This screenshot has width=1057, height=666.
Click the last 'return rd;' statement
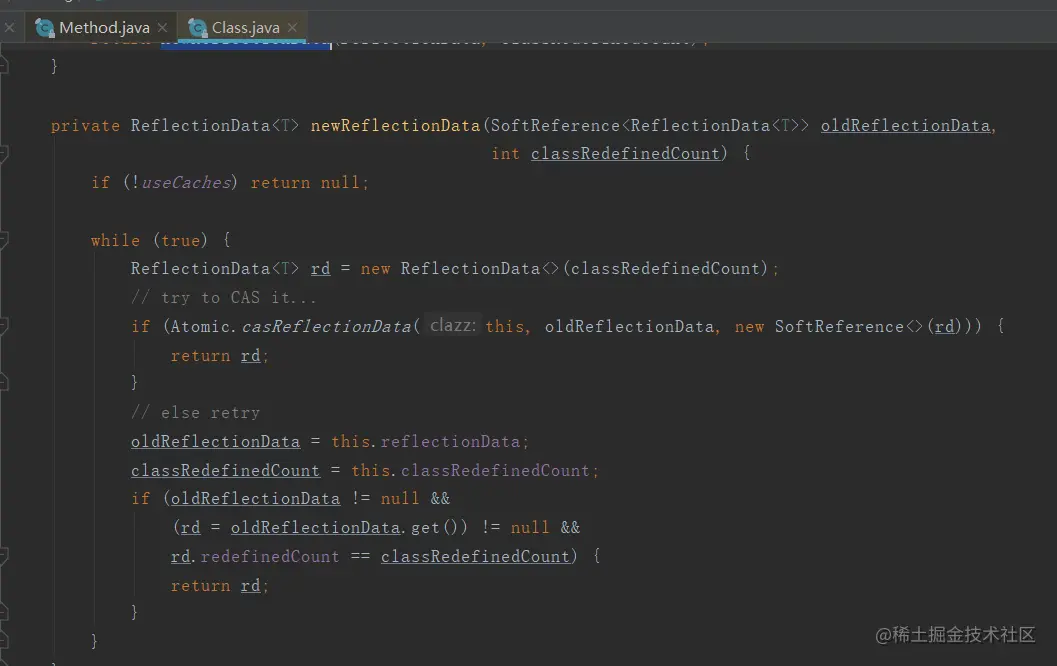219,586
